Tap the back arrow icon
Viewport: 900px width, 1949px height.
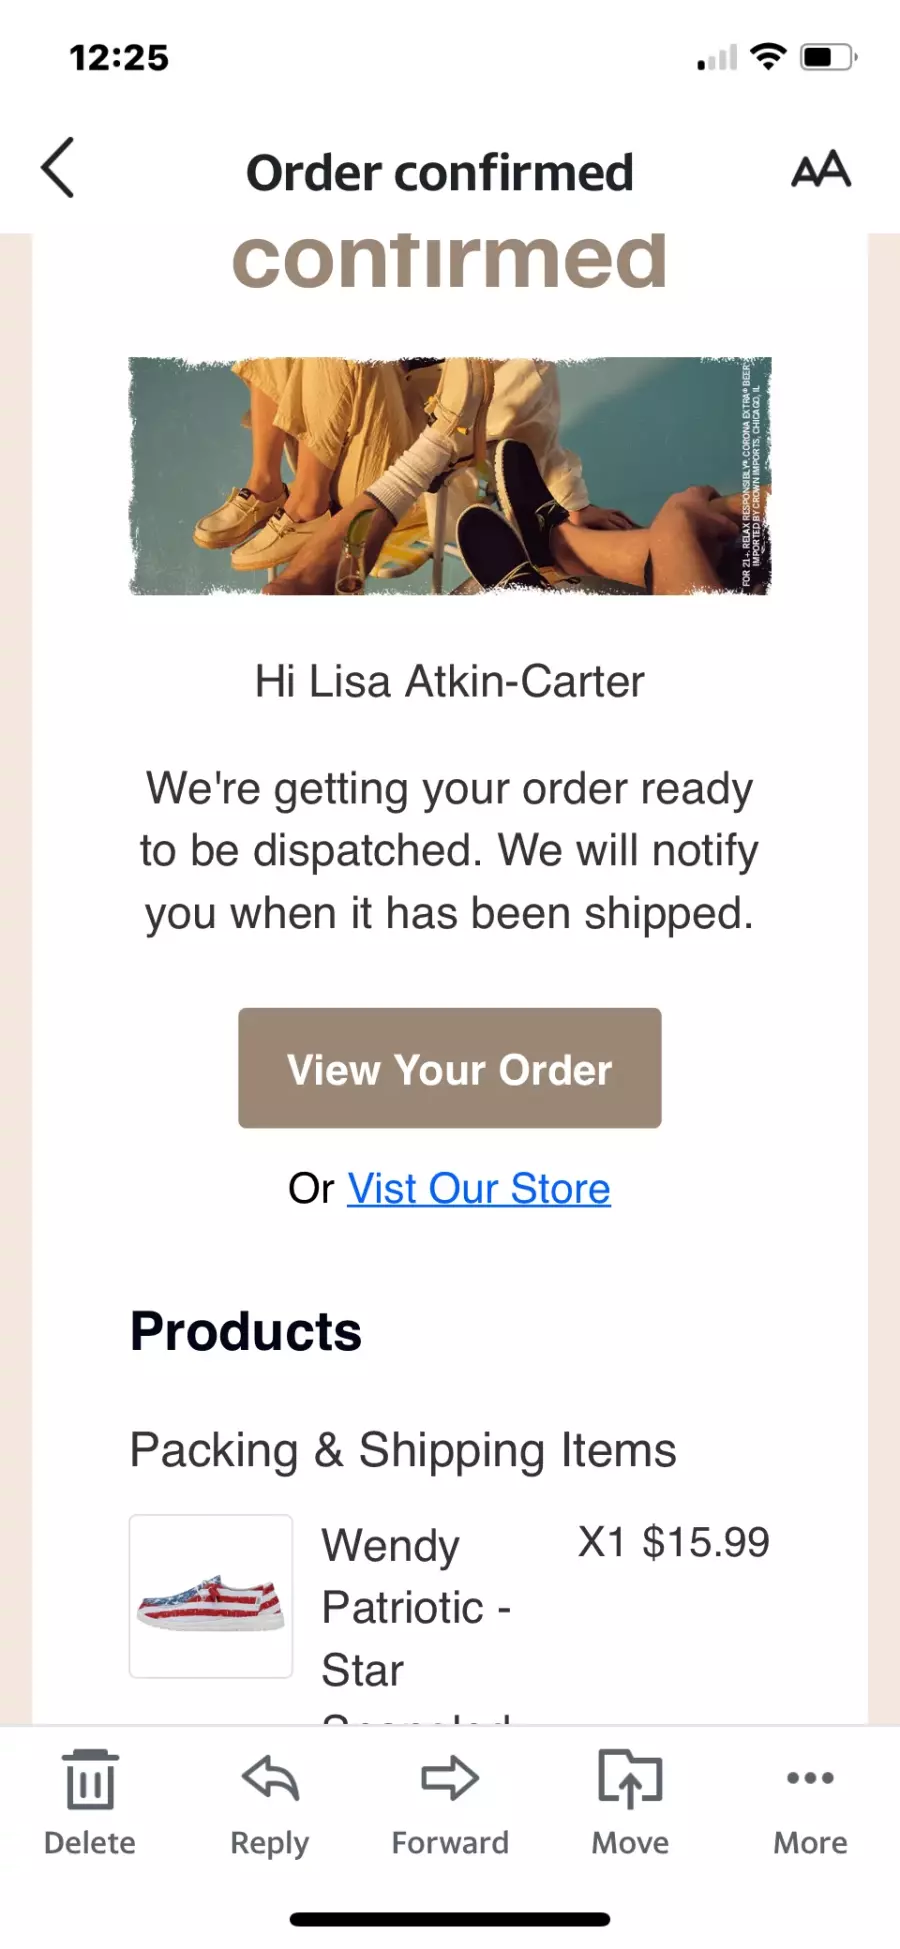58,168
